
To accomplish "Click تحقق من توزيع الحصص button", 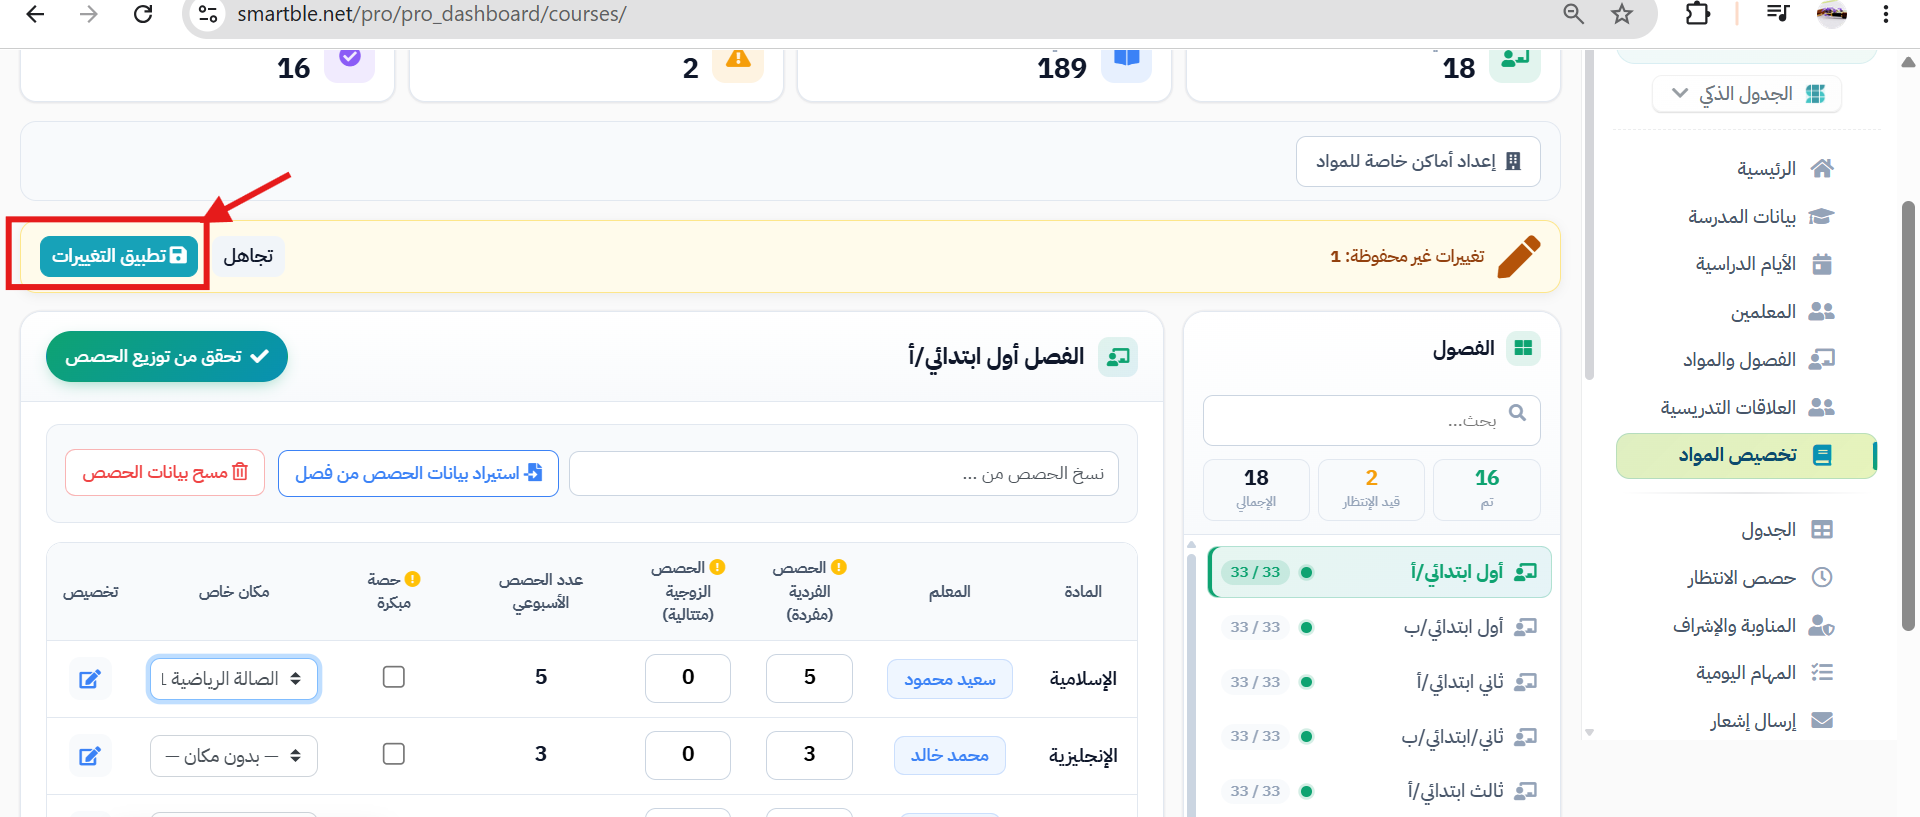I will (x=167, y=357).
